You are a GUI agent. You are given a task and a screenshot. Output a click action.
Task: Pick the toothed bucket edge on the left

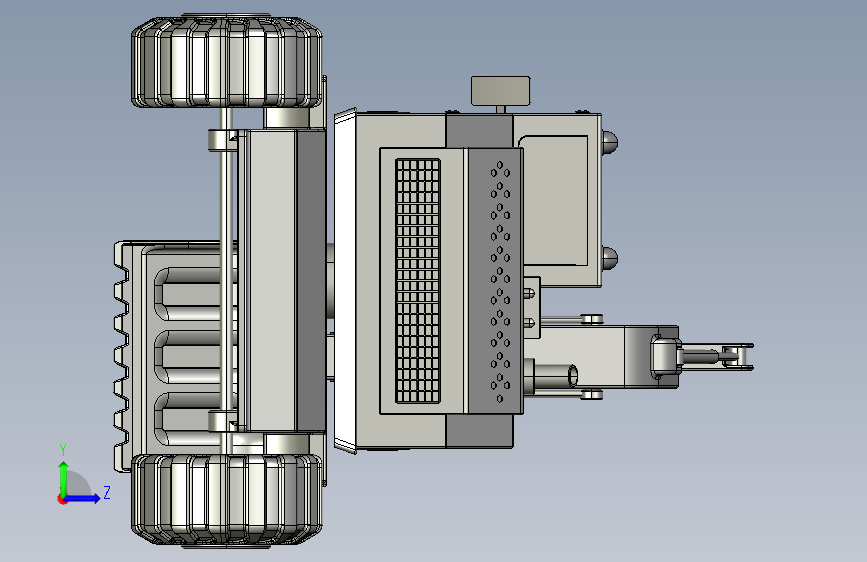tap(122, 356)
